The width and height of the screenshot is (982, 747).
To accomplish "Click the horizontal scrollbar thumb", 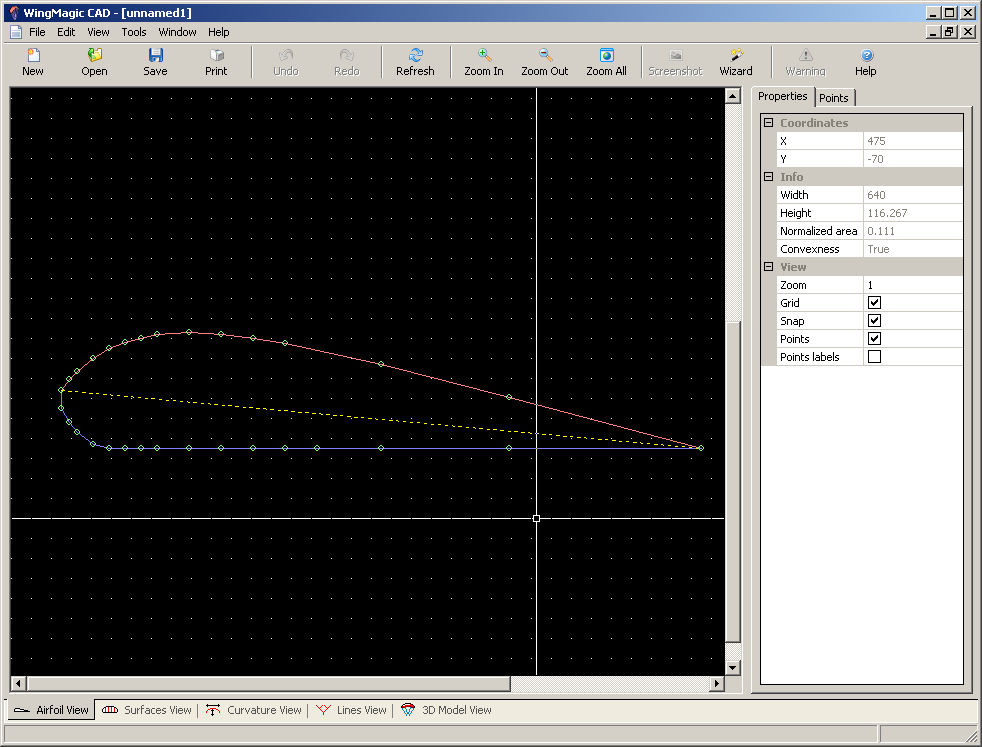I will (268, 684).
